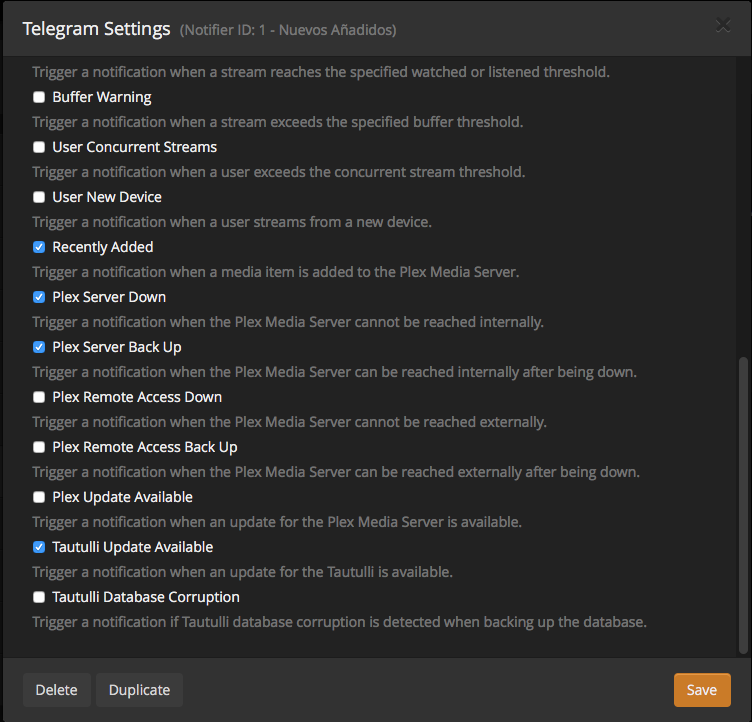Click the Tautulli Update Available label
Image resolution: width=752 pixels, height=722 pixels.
(132, 547)
